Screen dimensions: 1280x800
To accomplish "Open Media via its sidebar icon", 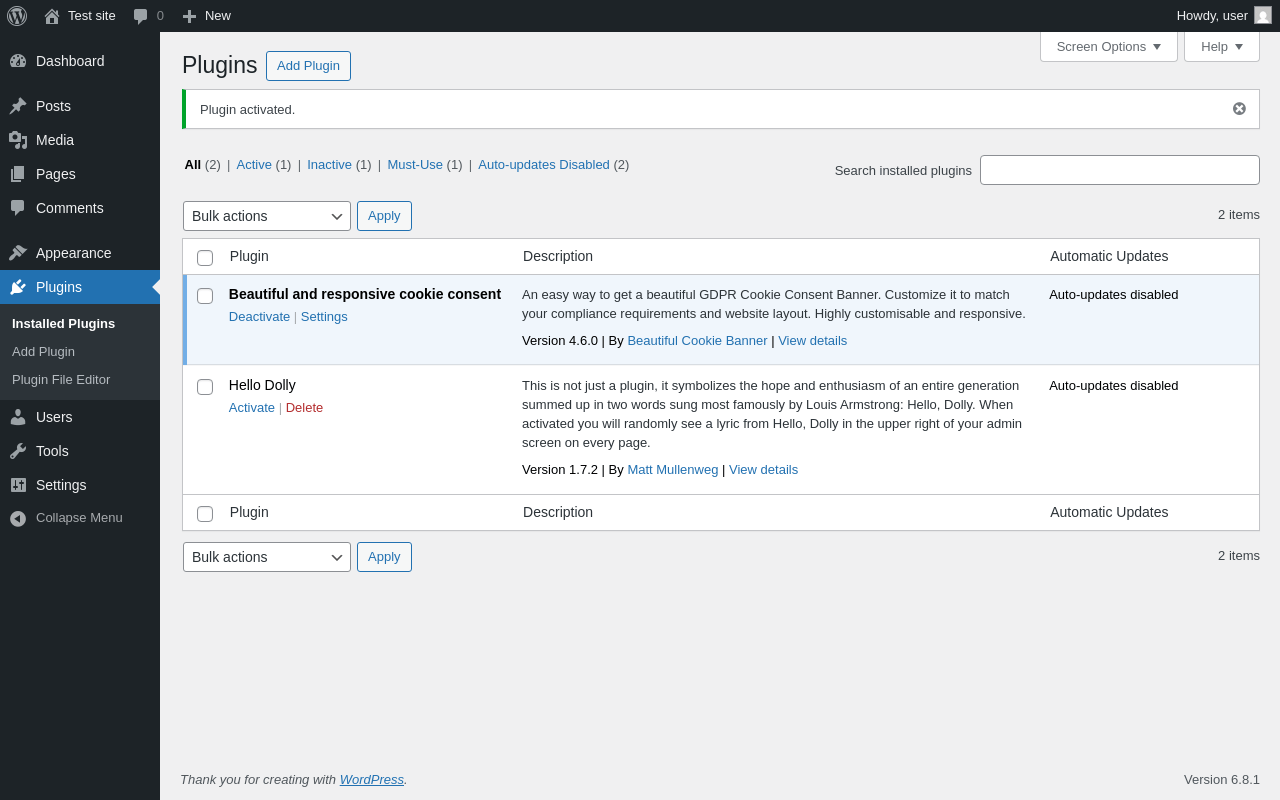I will click(x=18, y=140).
